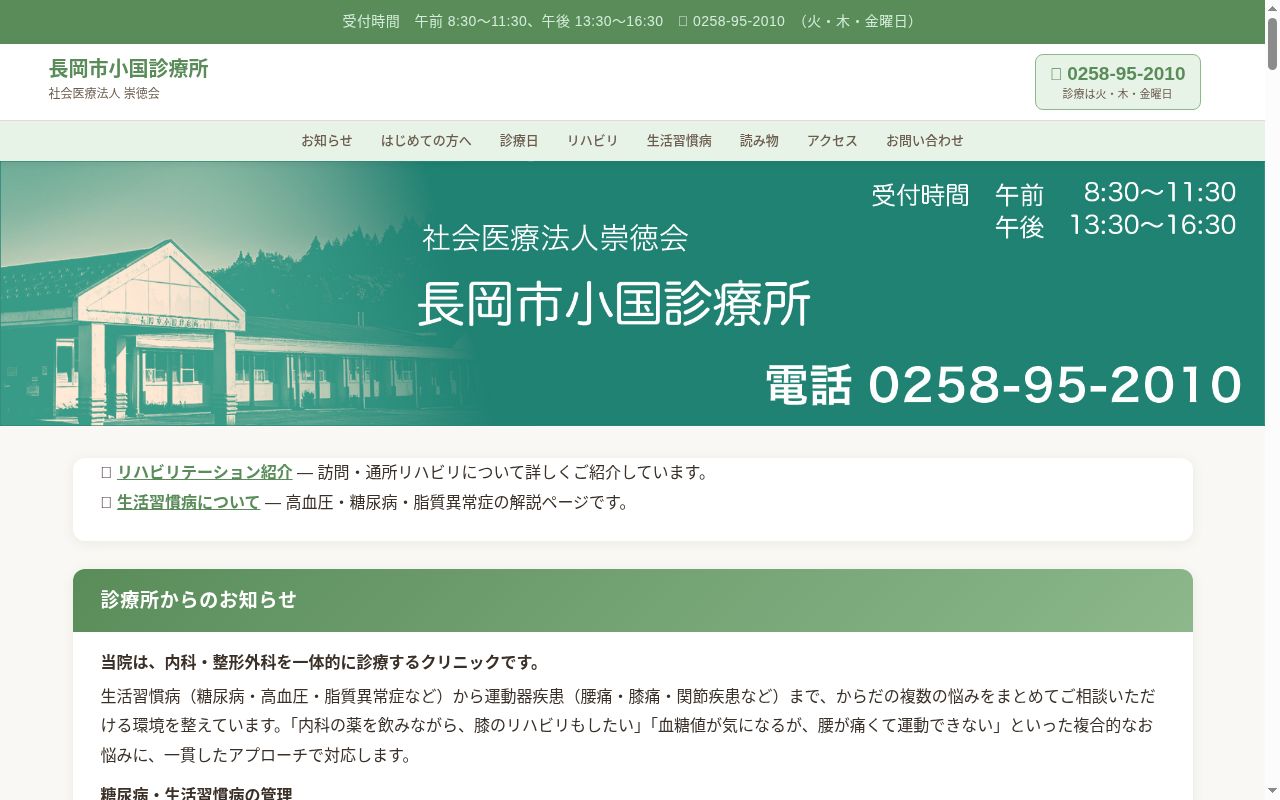Select 読み物 in the navigation
Screen dimensions: 1280x800
click(x=759, y=141)
